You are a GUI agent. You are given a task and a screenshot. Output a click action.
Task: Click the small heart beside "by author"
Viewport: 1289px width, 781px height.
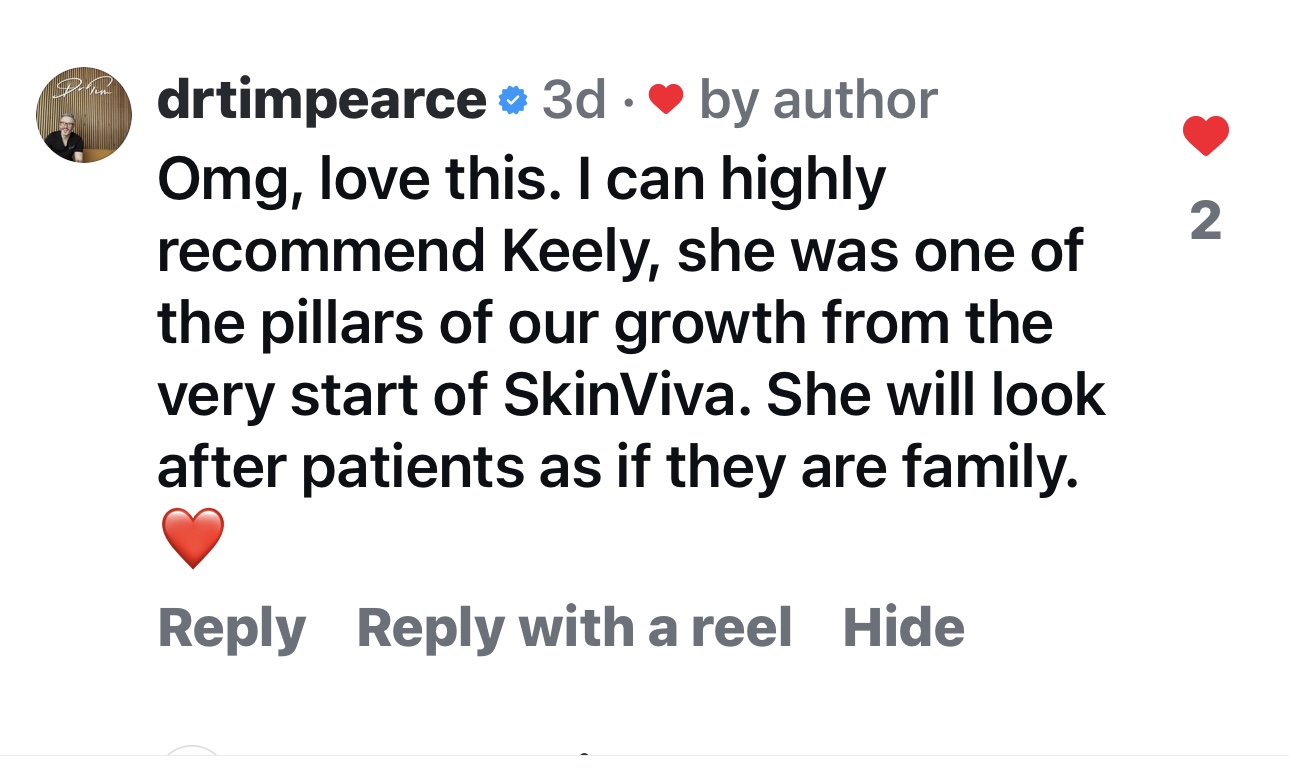pyautogui.click(x=666, y=99)
